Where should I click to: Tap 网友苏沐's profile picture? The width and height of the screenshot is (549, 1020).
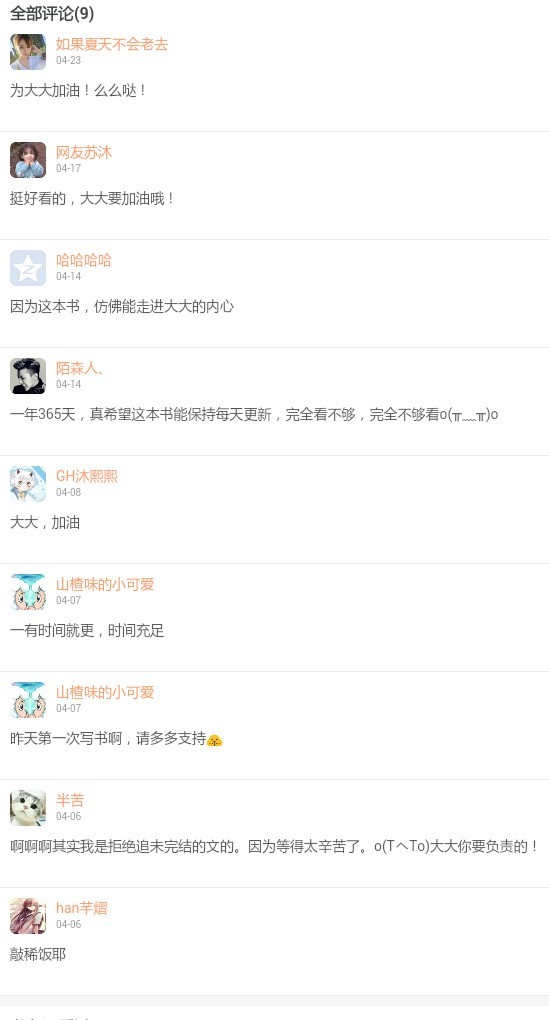click(28, 160)
